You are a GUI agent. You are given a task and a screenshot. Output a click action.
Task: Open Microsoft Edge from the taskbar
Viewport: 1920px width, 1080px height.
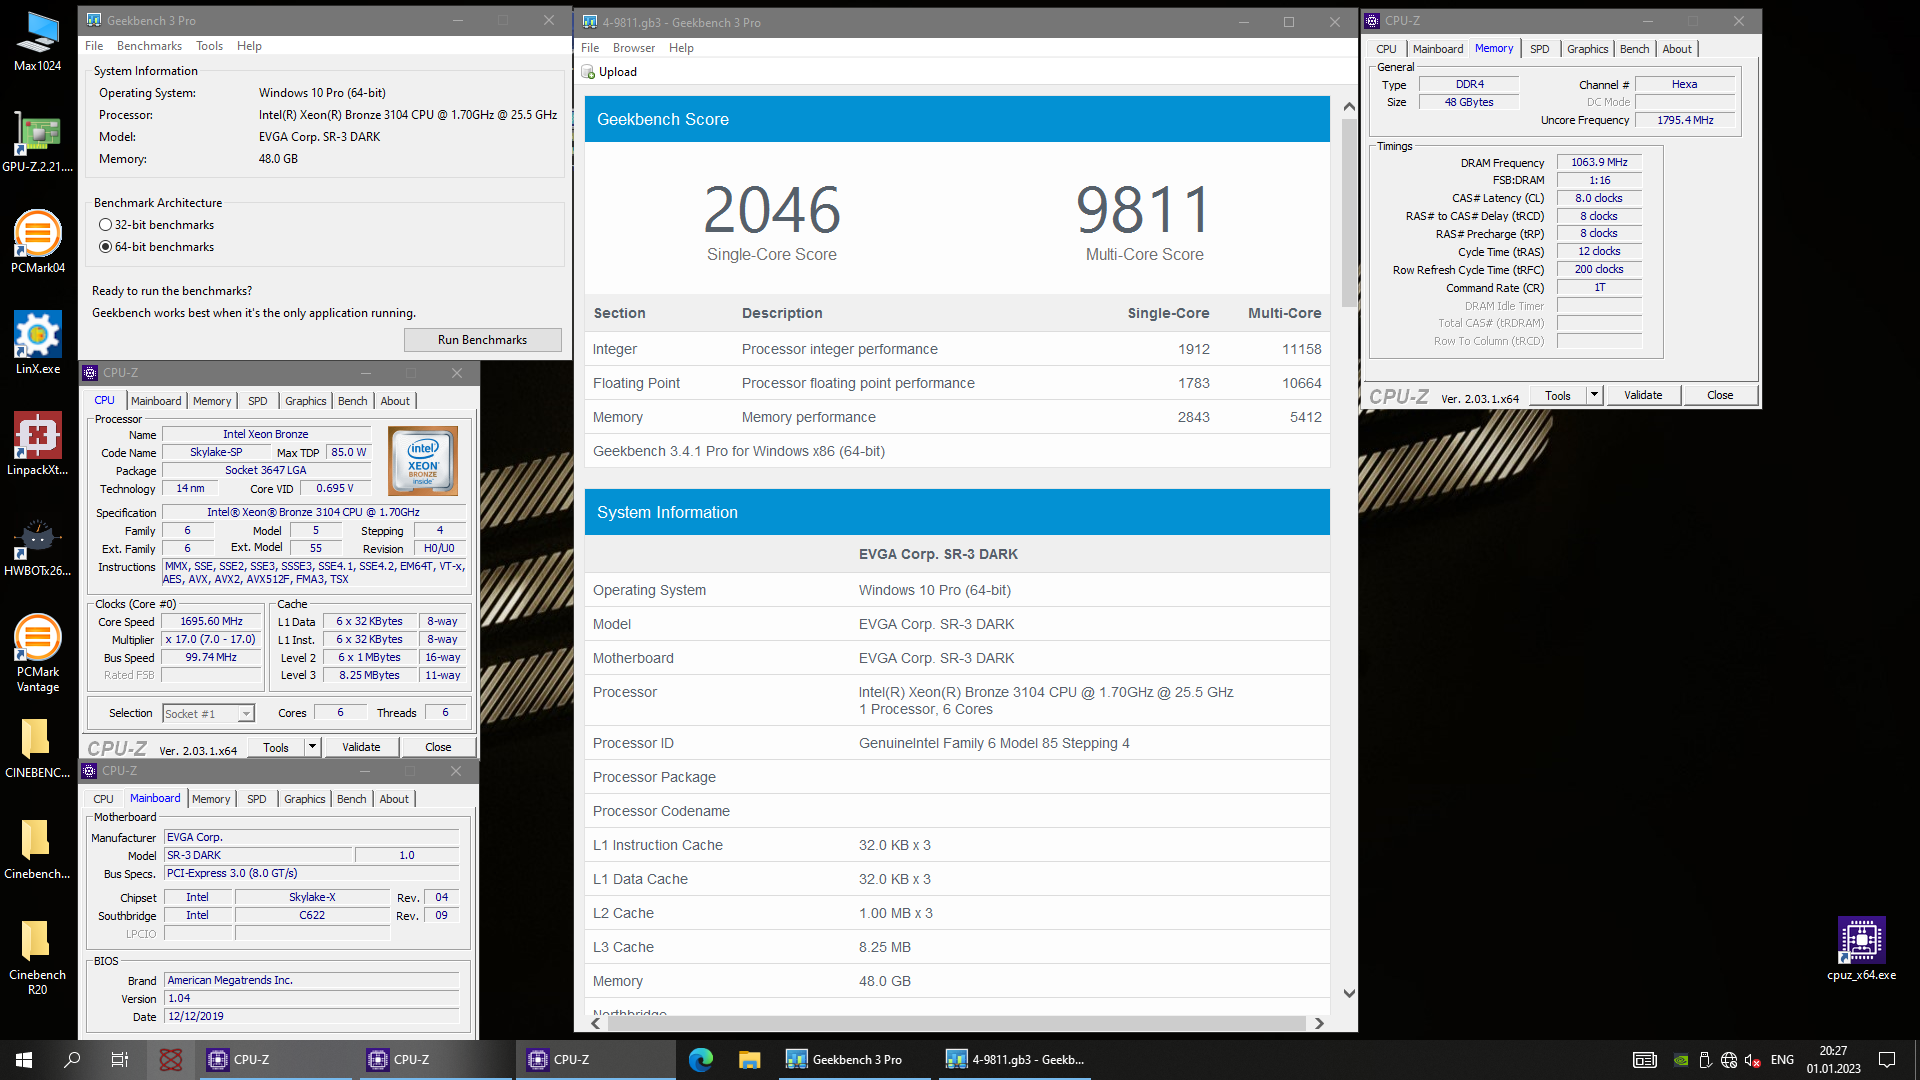pos(701,1060)
